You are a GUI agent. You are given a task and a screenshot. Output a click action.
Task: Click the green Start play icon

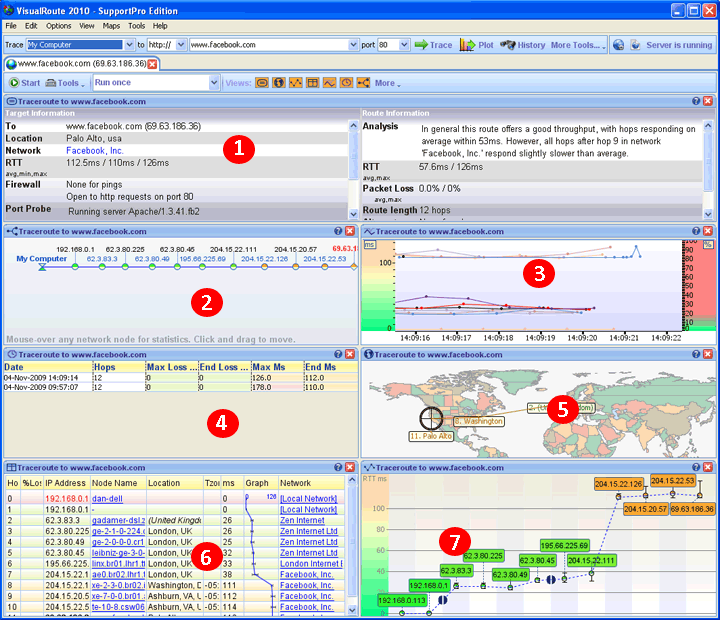[x=14, y=83]
